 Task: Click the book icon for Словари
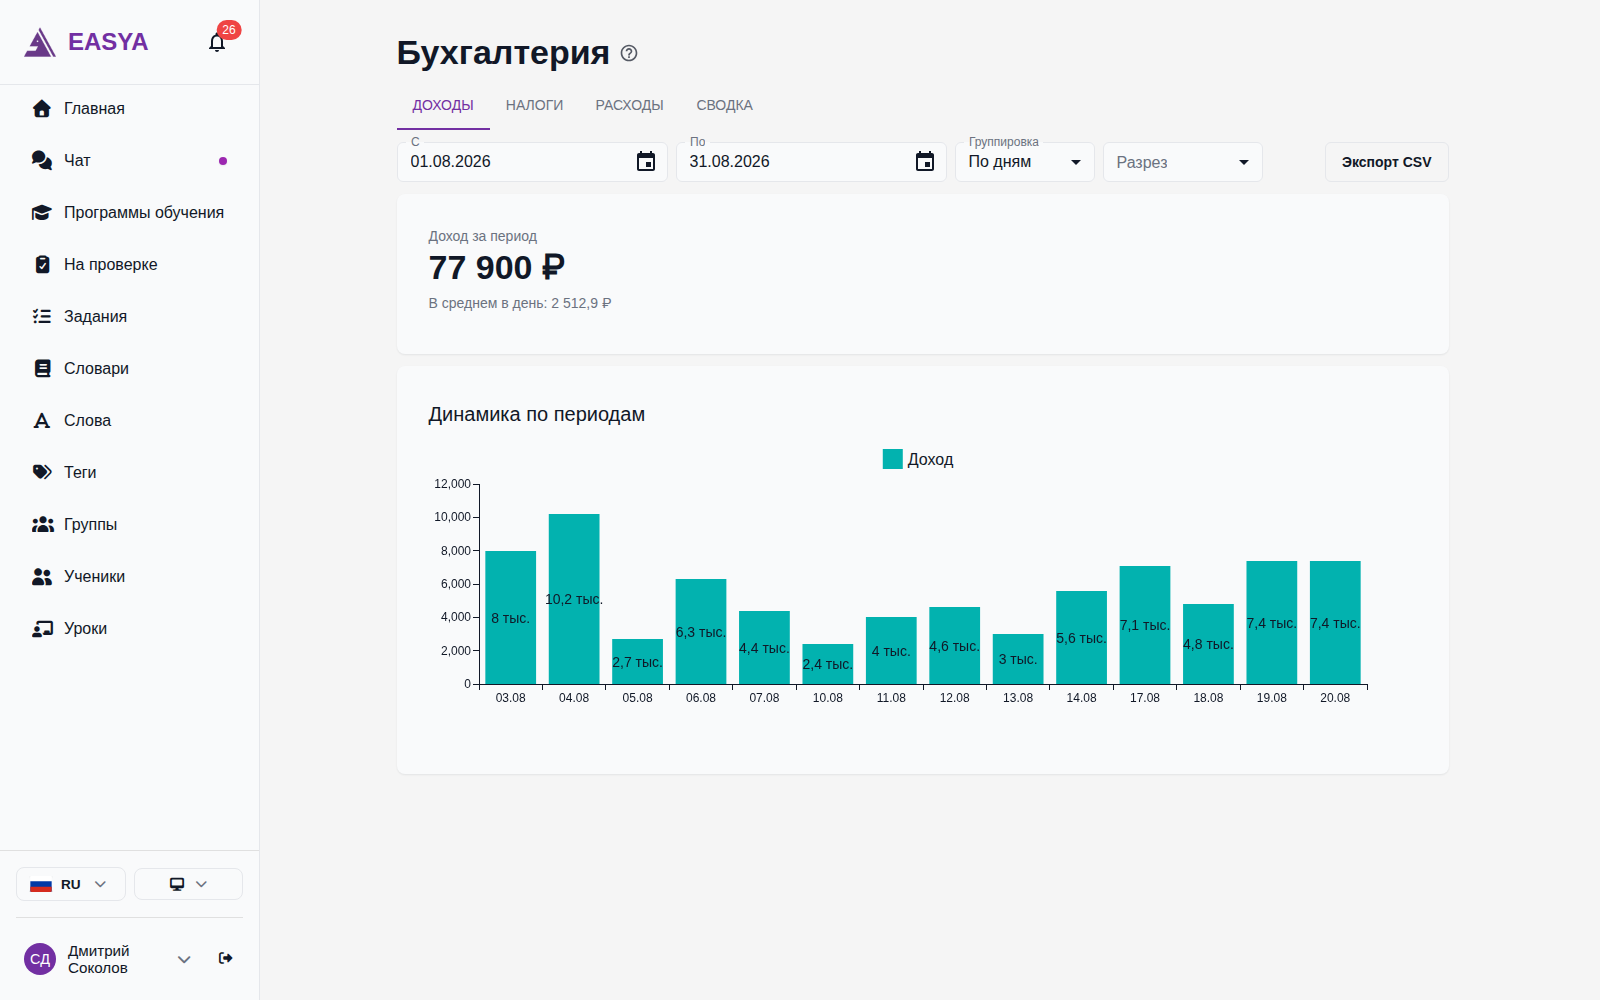[x=42, y=368]
